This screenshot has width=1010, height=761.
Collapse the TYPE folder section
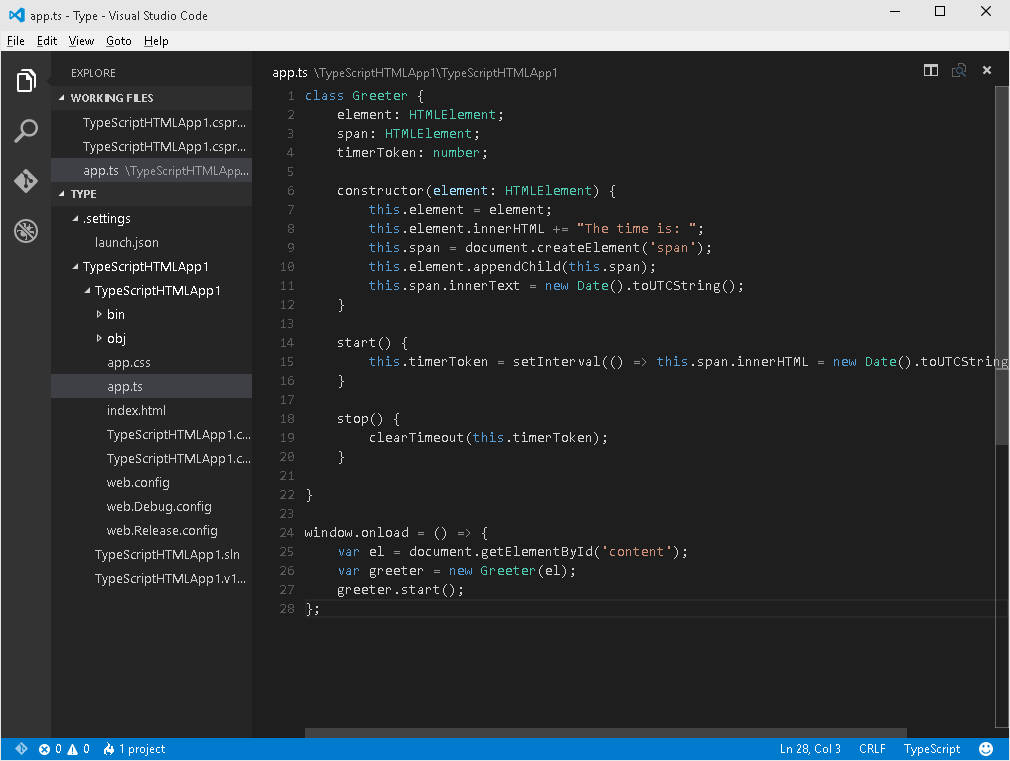click(x=62, y=194)
